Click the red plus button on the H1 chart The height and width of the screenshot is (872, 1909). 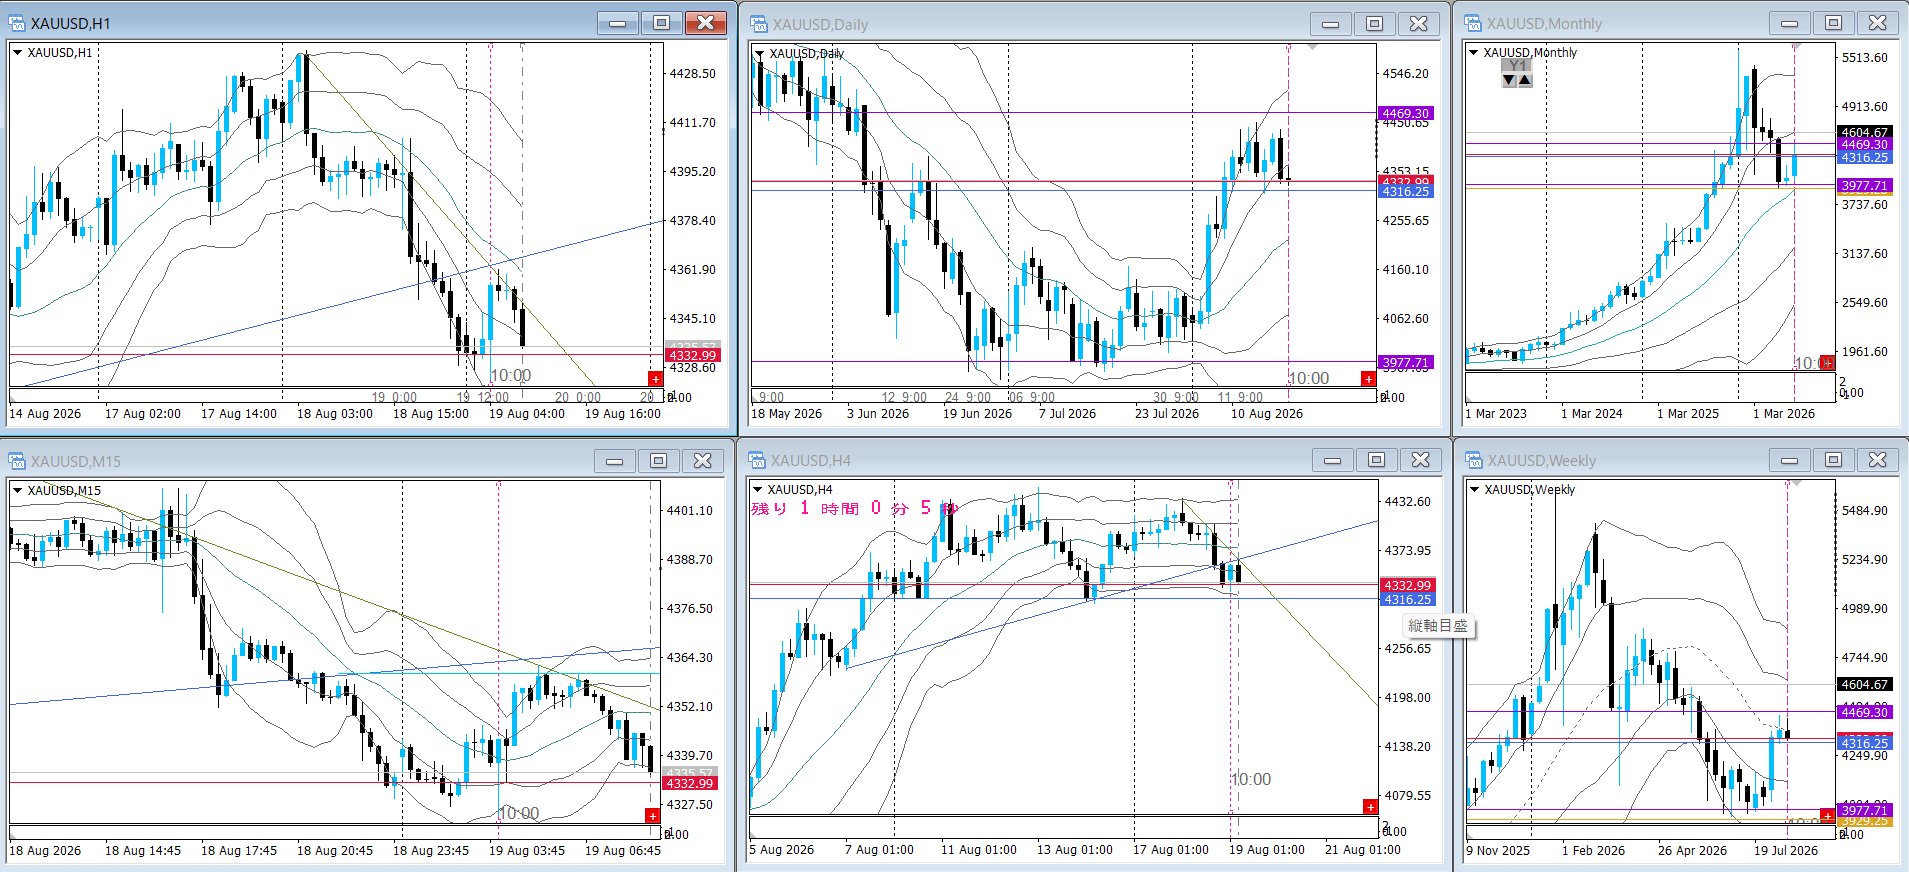pos(655,378)
